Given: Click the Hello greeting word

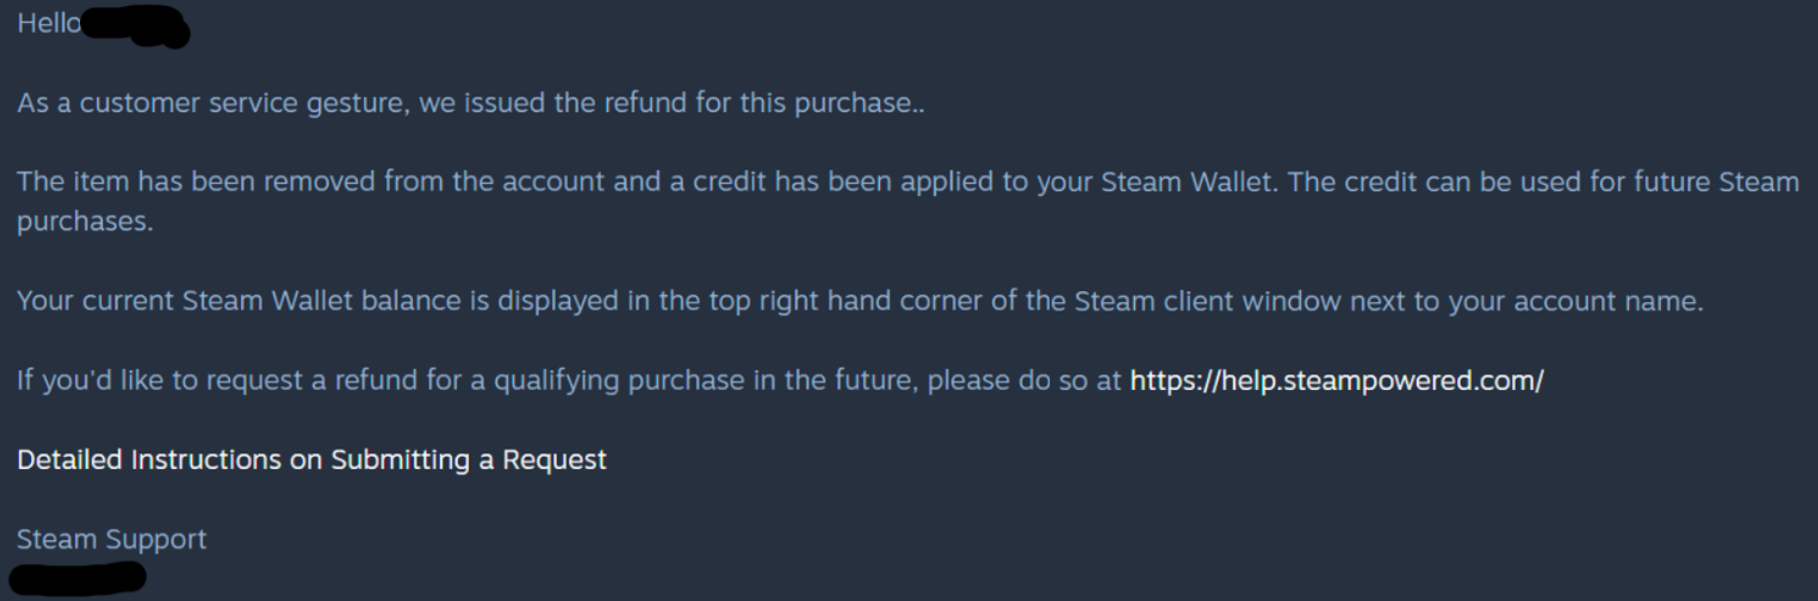Looking at the screenshot, I should 49,23.
